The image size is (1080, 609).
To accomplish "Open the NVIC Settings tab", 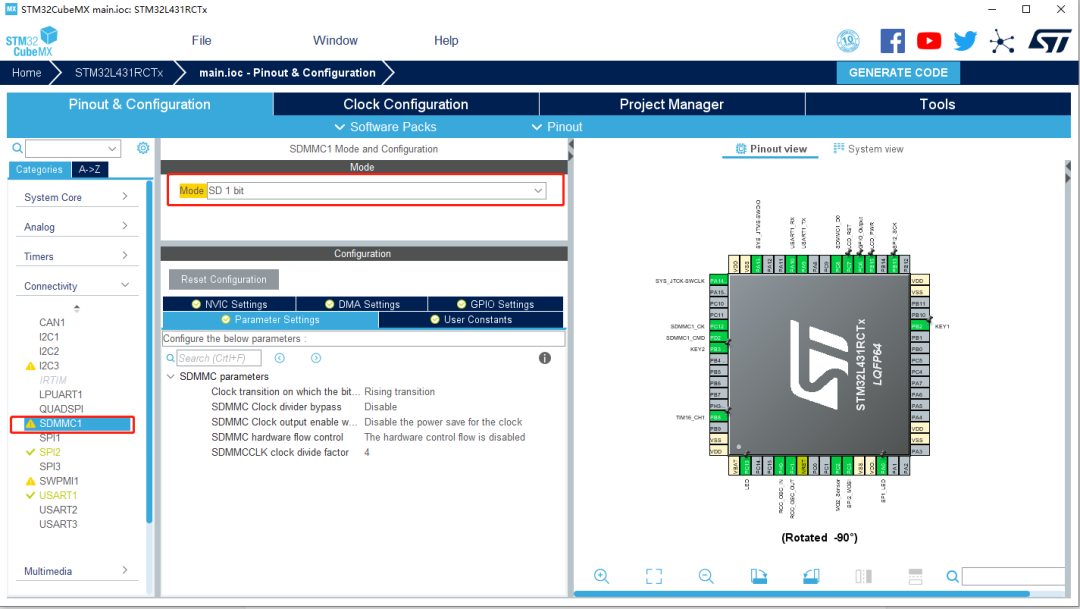I will [x=229, y=304].
